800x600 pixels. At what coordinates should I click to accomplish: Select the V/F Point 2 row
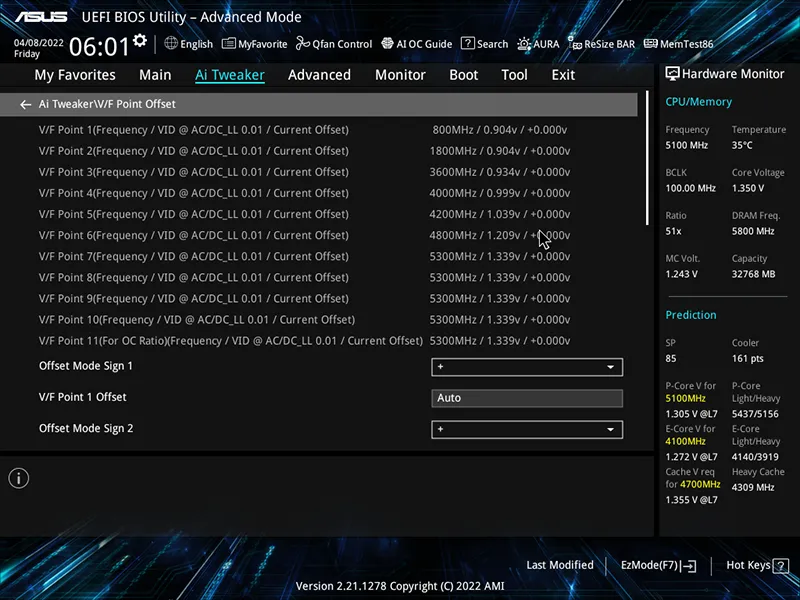(x=304, y=151)
